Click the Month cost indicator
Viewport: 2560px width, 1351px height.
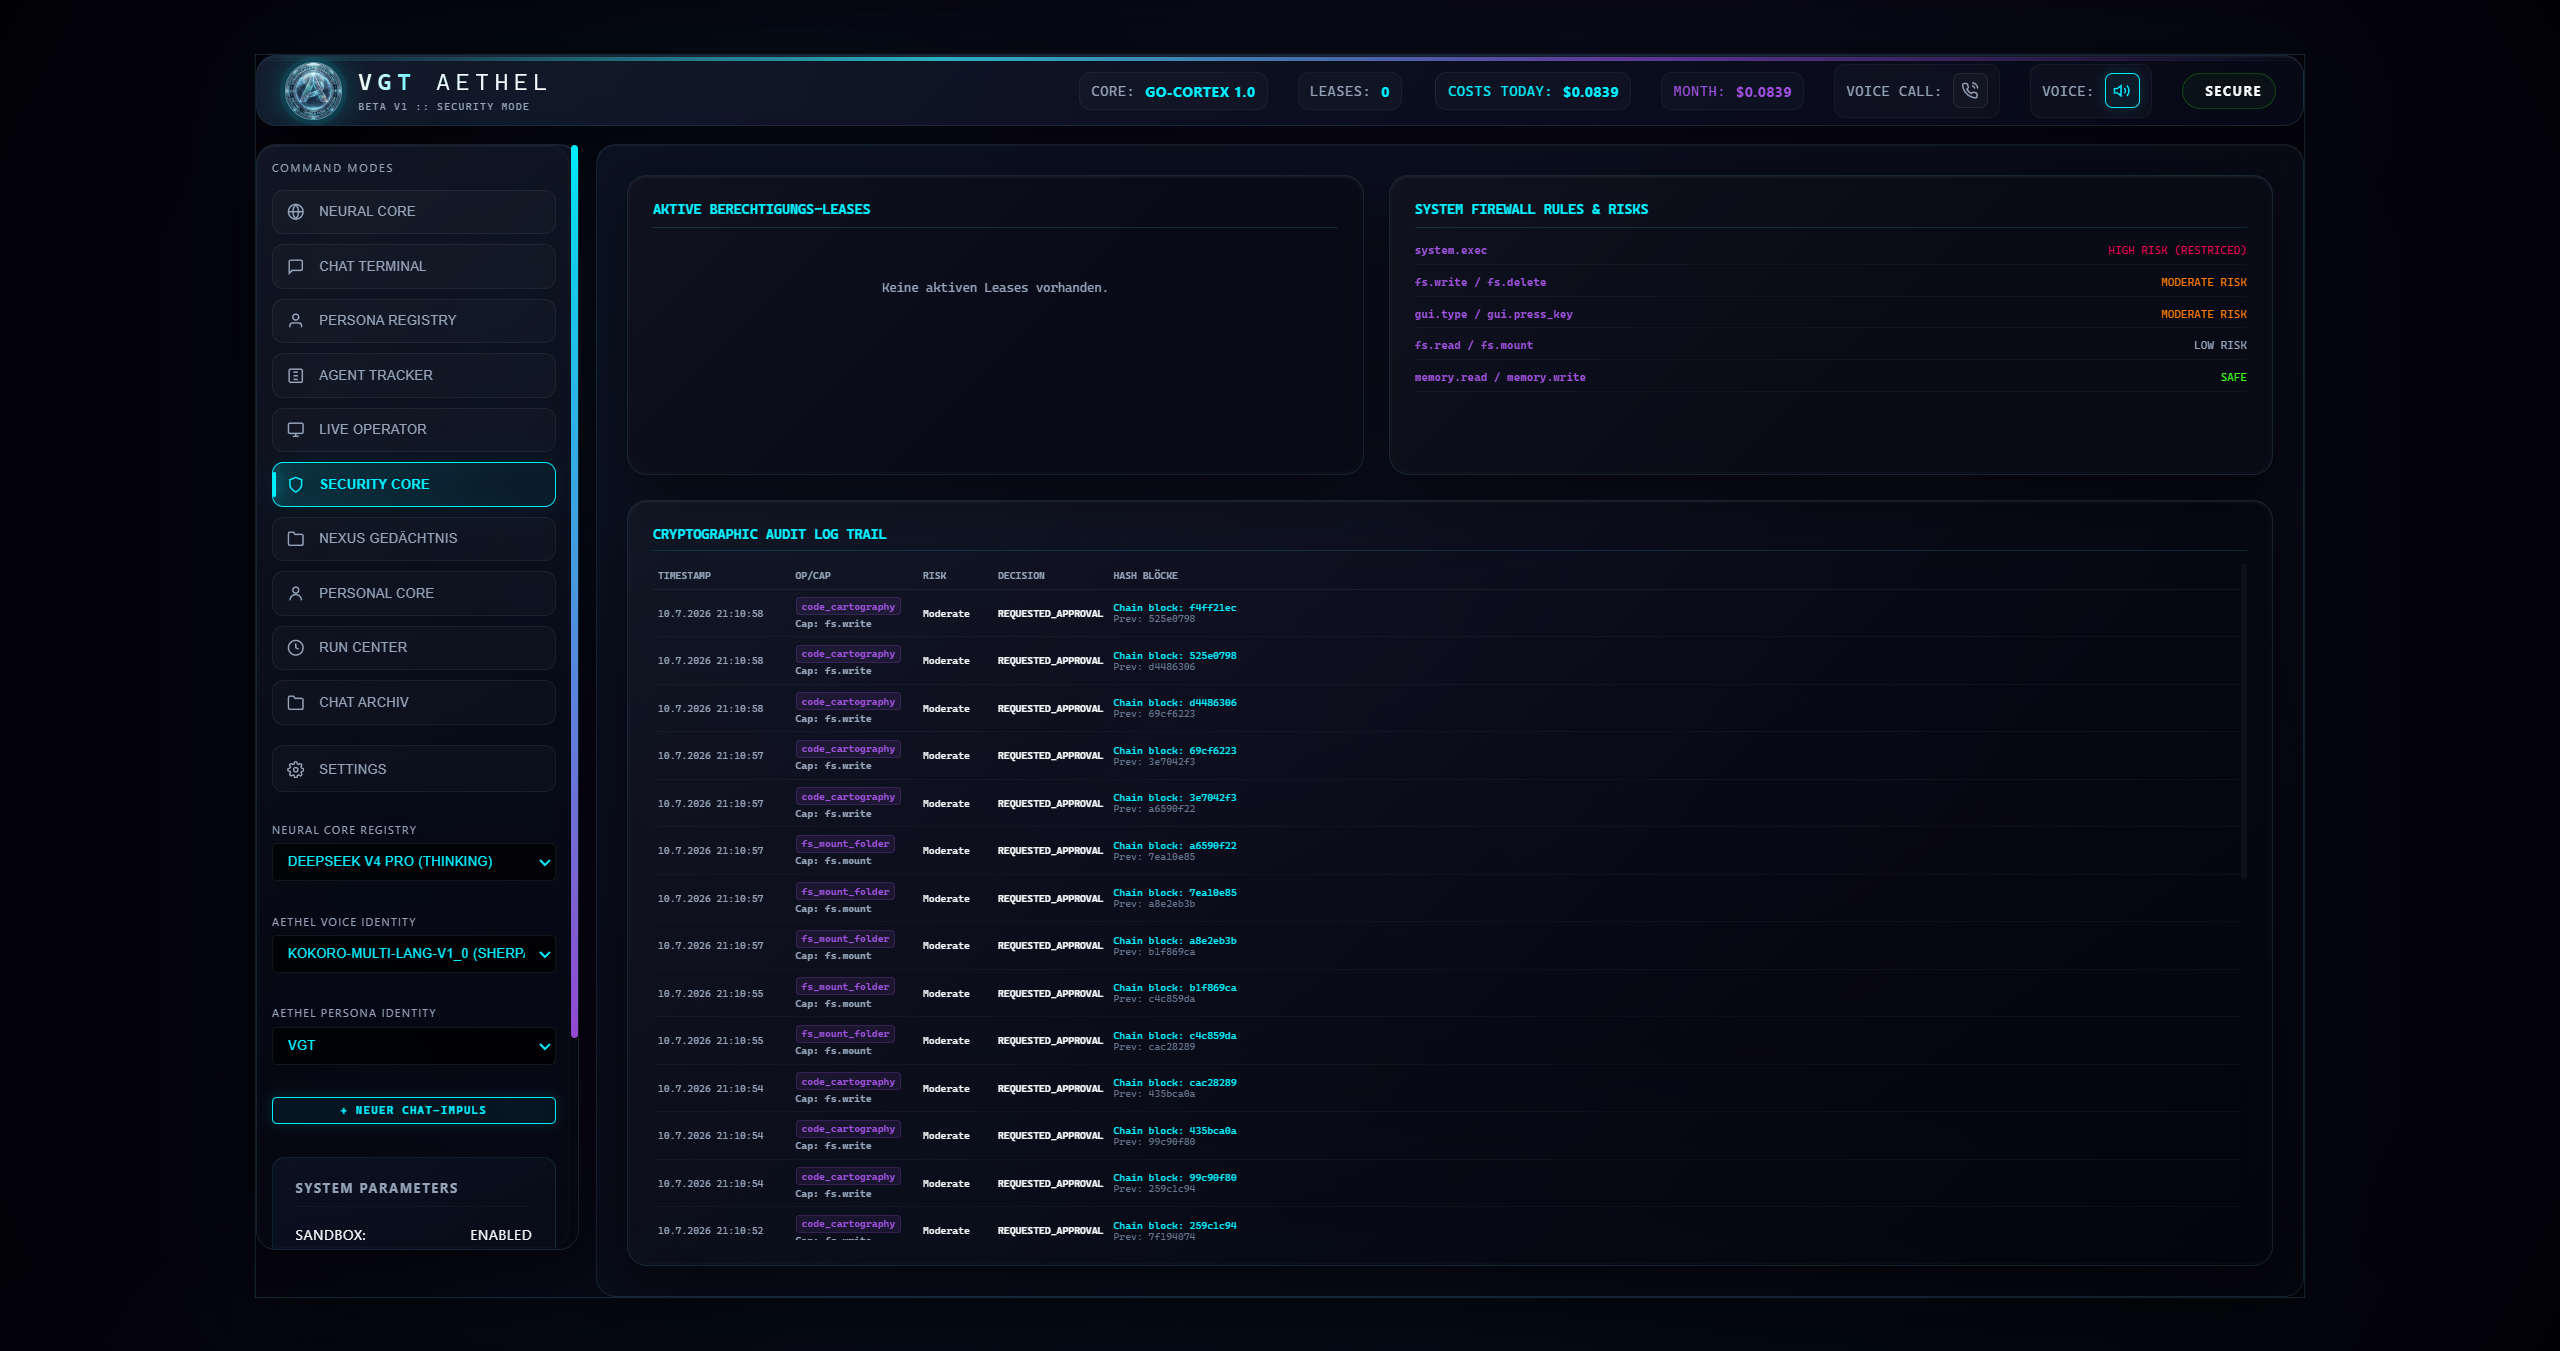tap(1732, 91)
